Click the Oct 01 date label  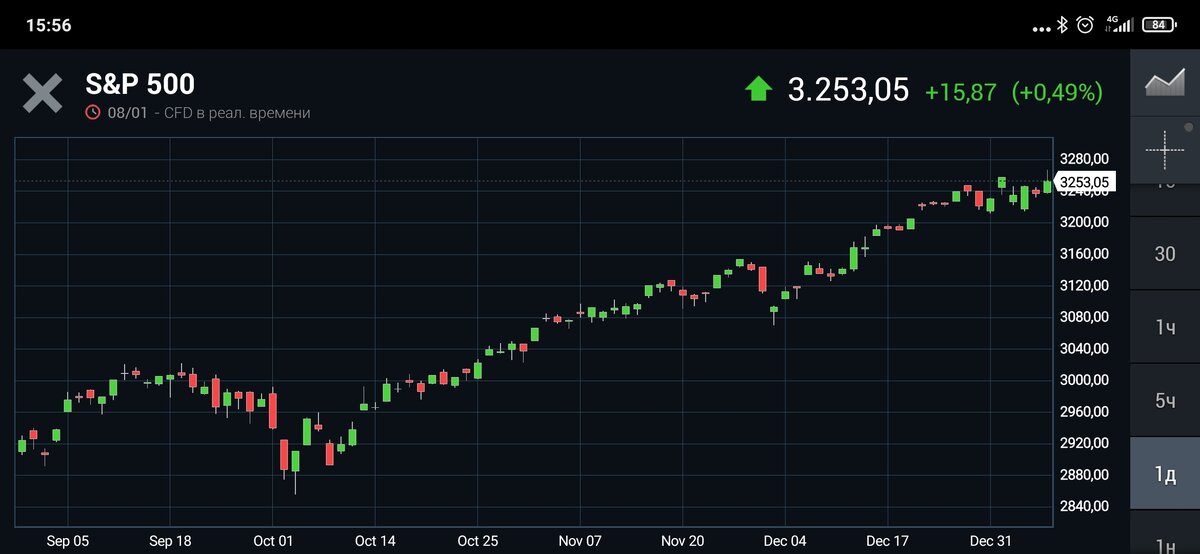point(273,540)
